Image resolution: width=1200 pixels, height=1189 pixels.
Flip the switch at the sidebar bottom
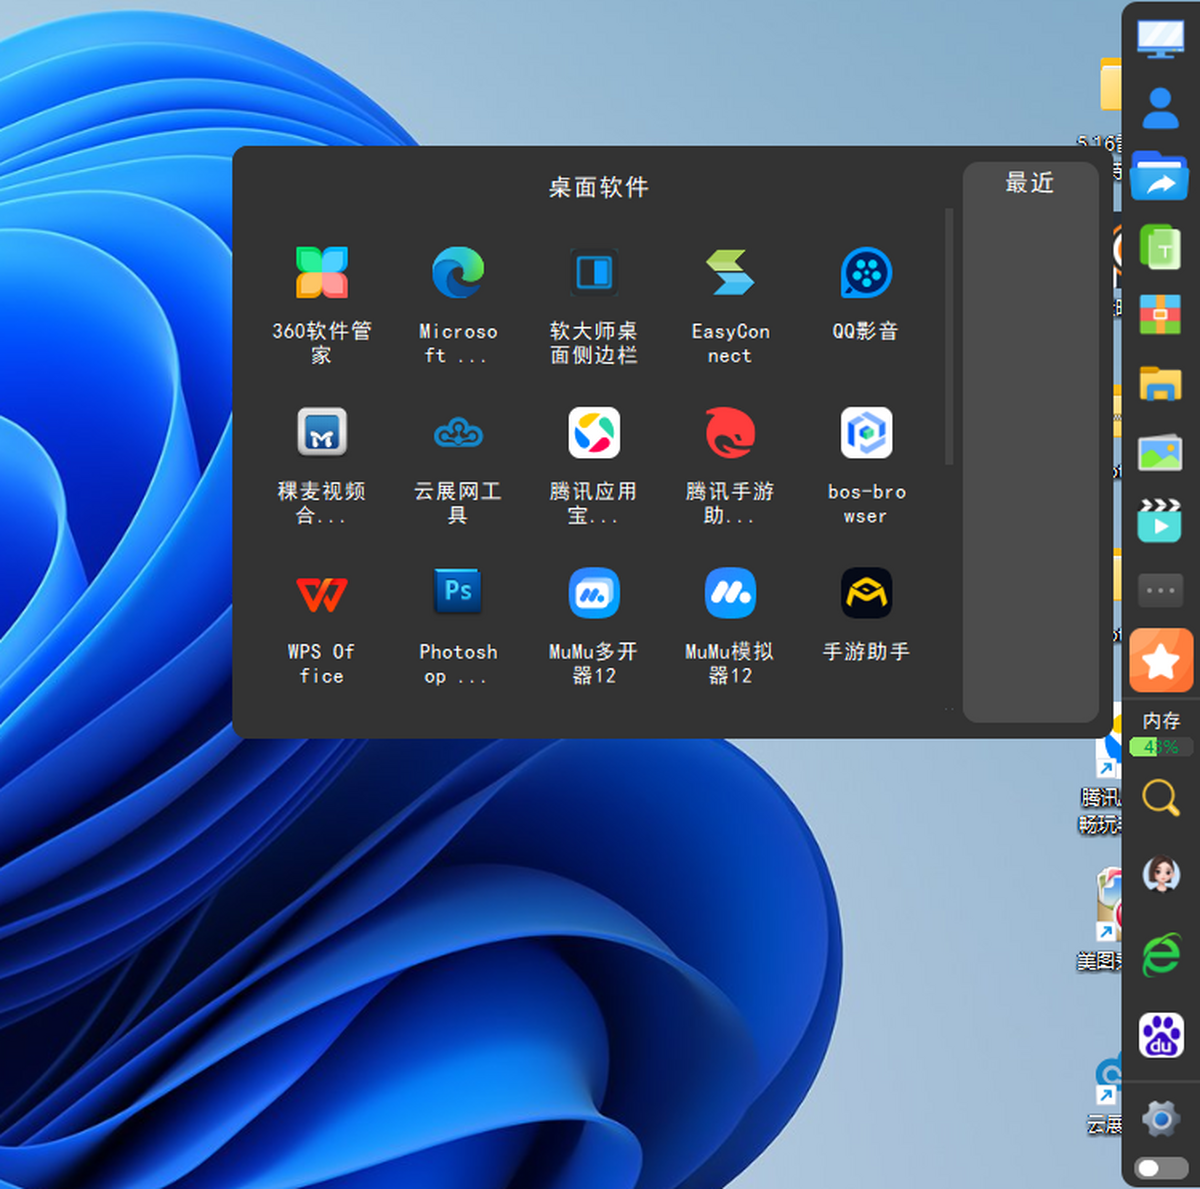click(x=1161, y=1167)
